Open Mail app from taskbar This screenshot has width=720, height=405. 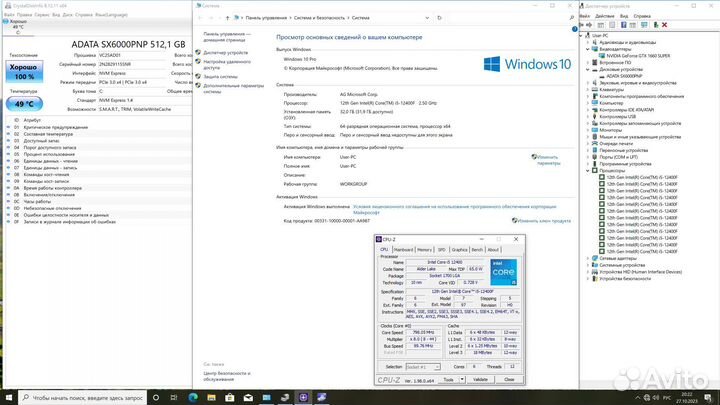tap(248, 397)
